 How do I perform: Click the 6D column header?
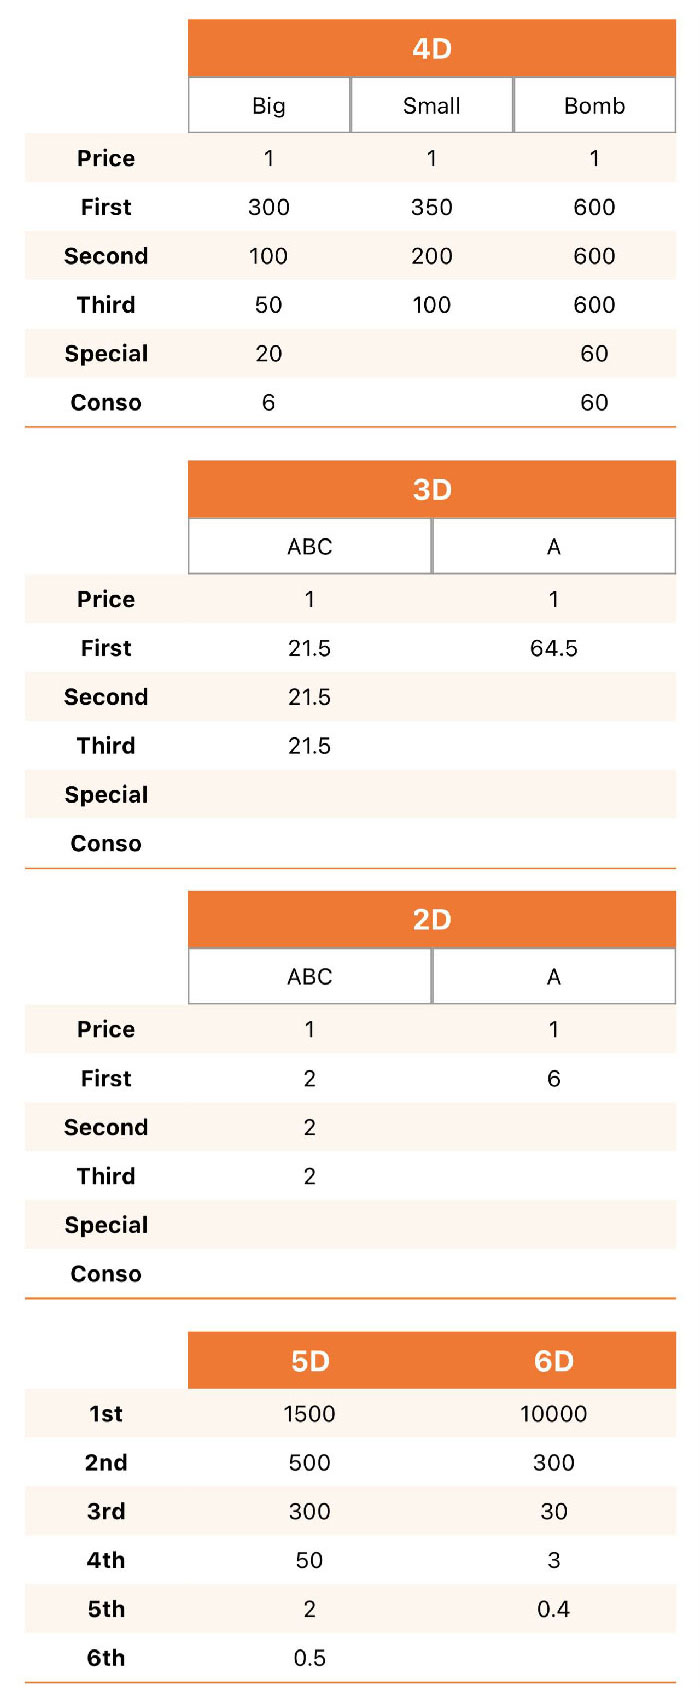[x=554, y=1360]
